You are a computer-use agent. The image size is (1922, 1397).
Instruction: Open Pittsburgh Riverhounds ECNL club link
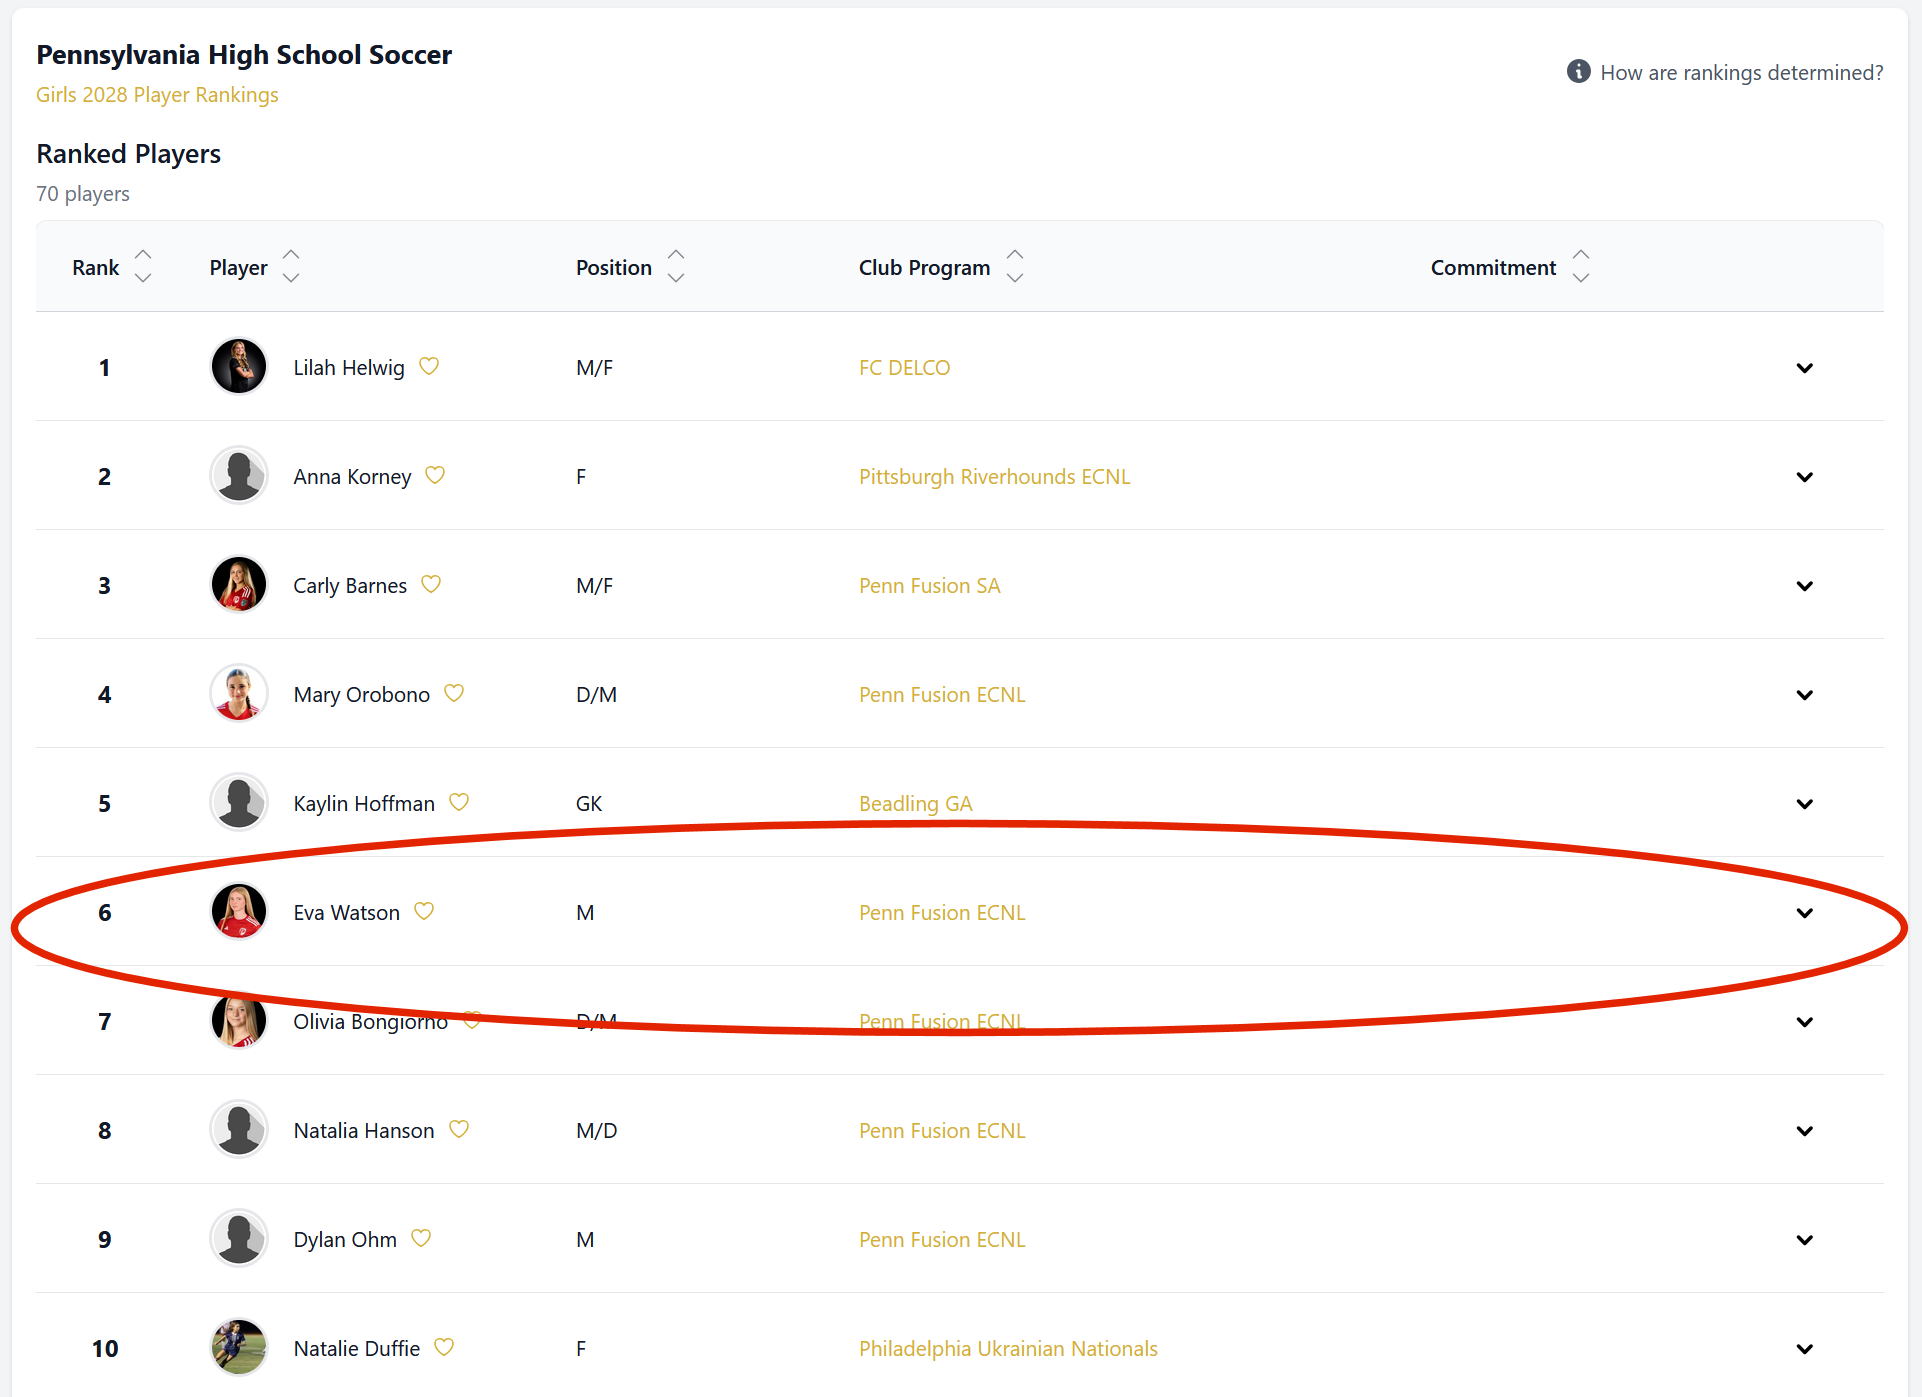point(994,477)
